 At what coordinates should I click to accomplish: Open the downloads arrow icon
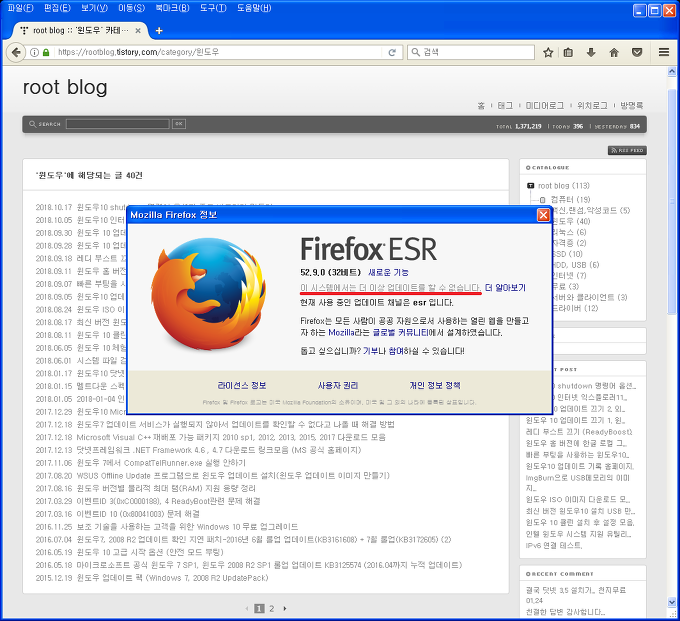coord(591,52)
